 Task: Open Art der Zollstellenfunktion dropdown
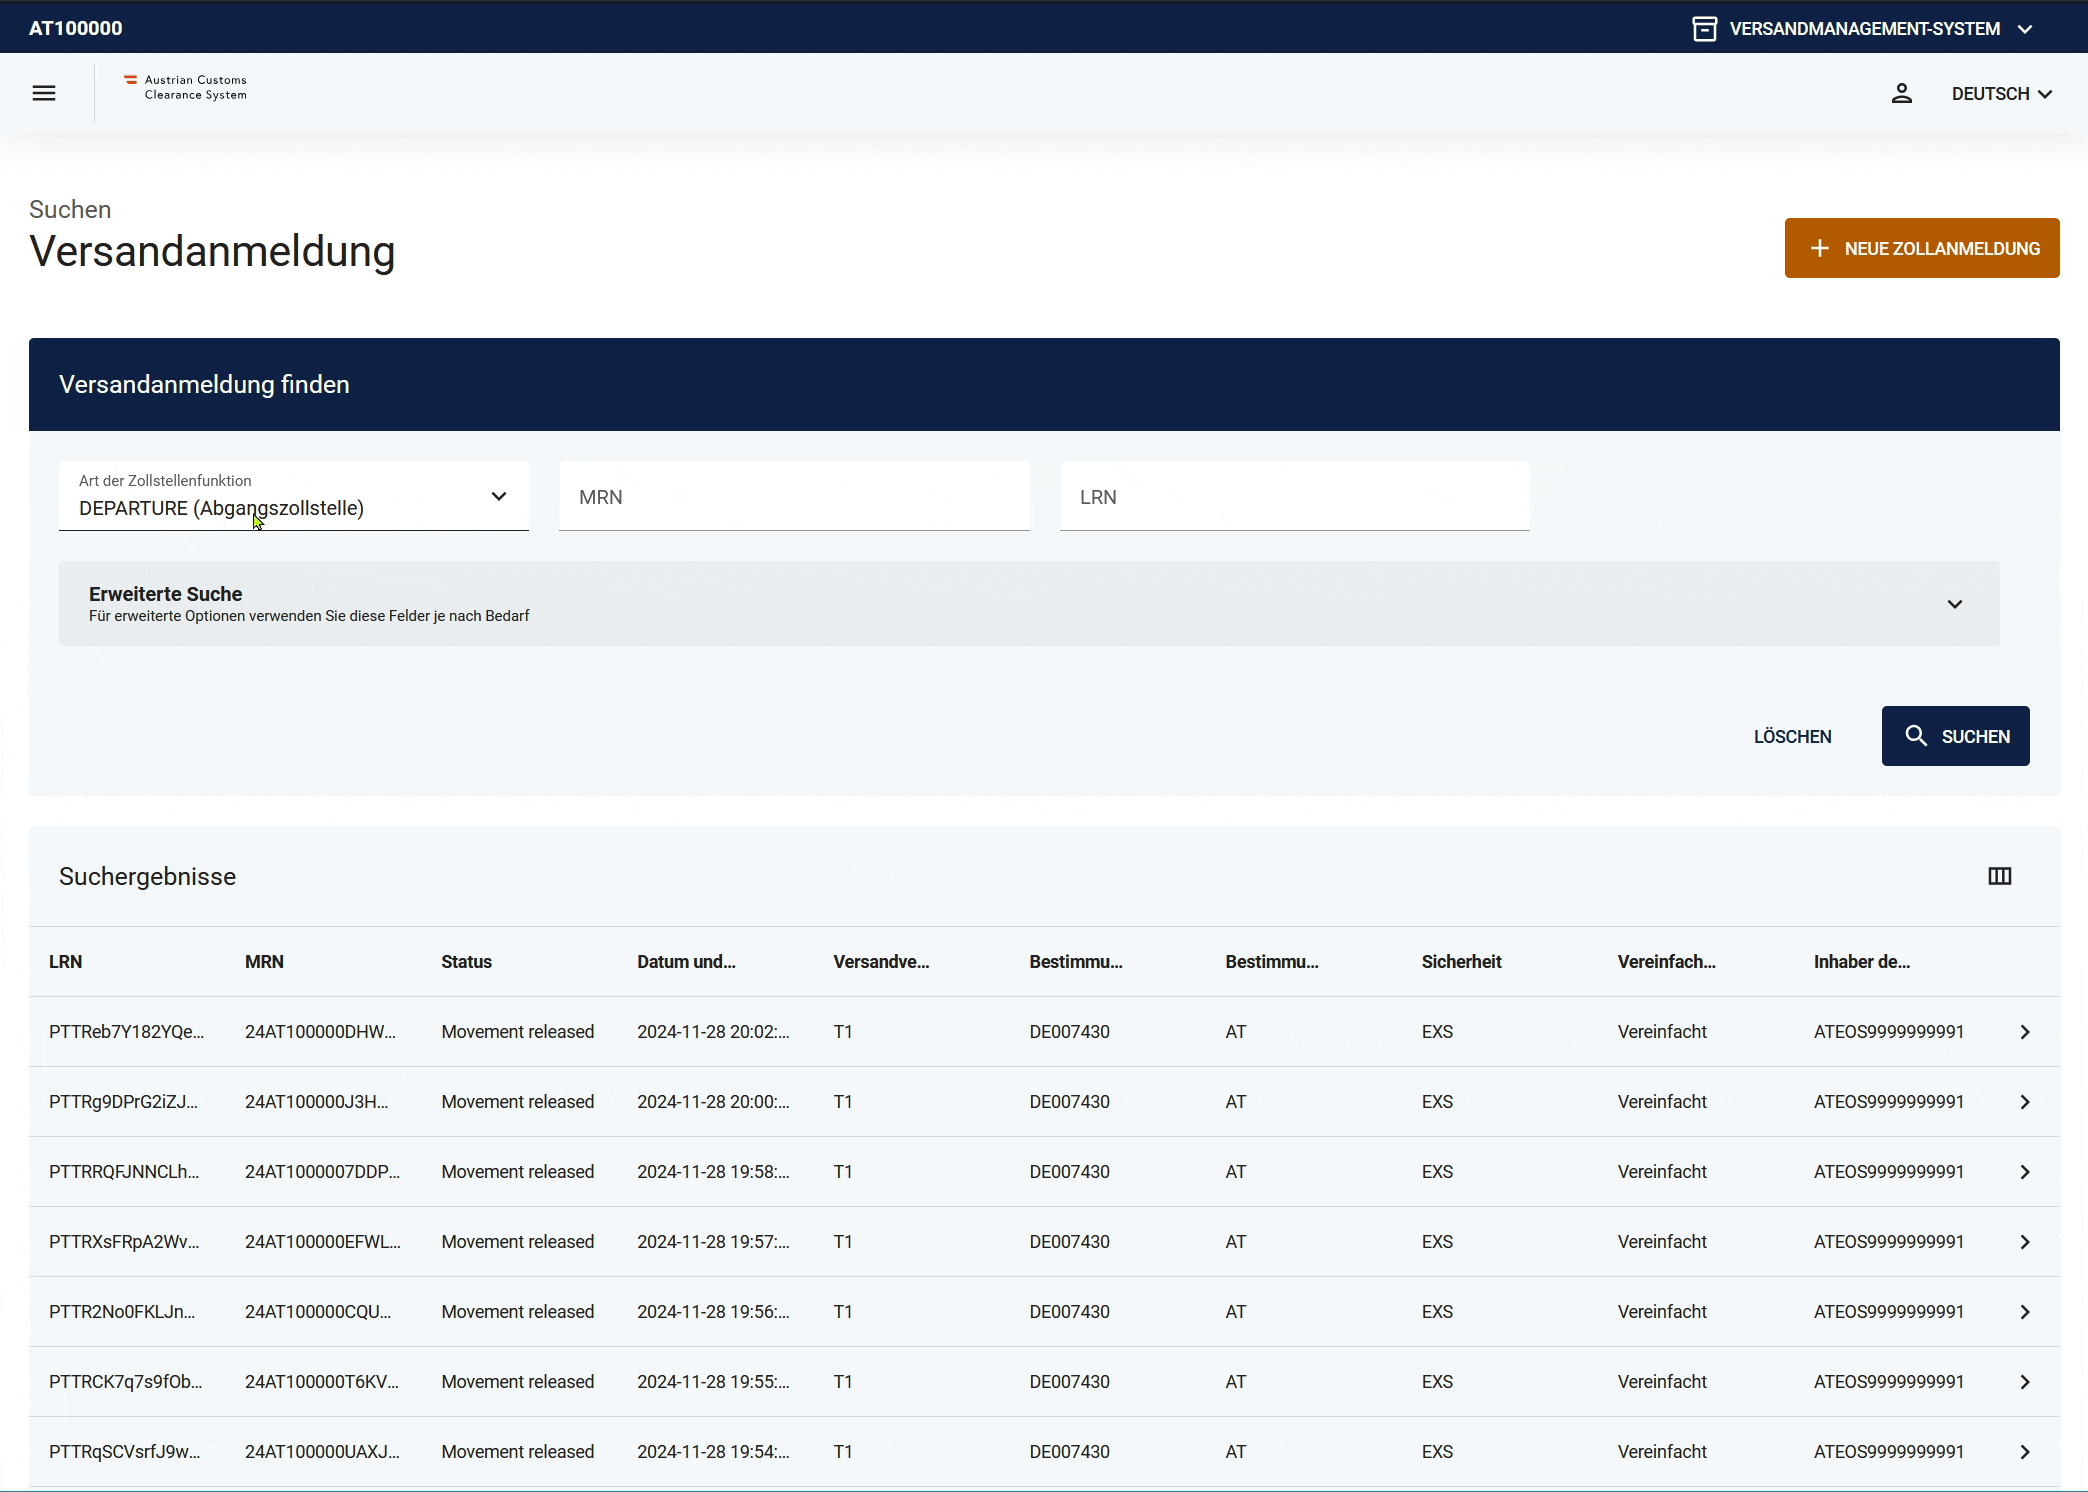coord(294,496)
